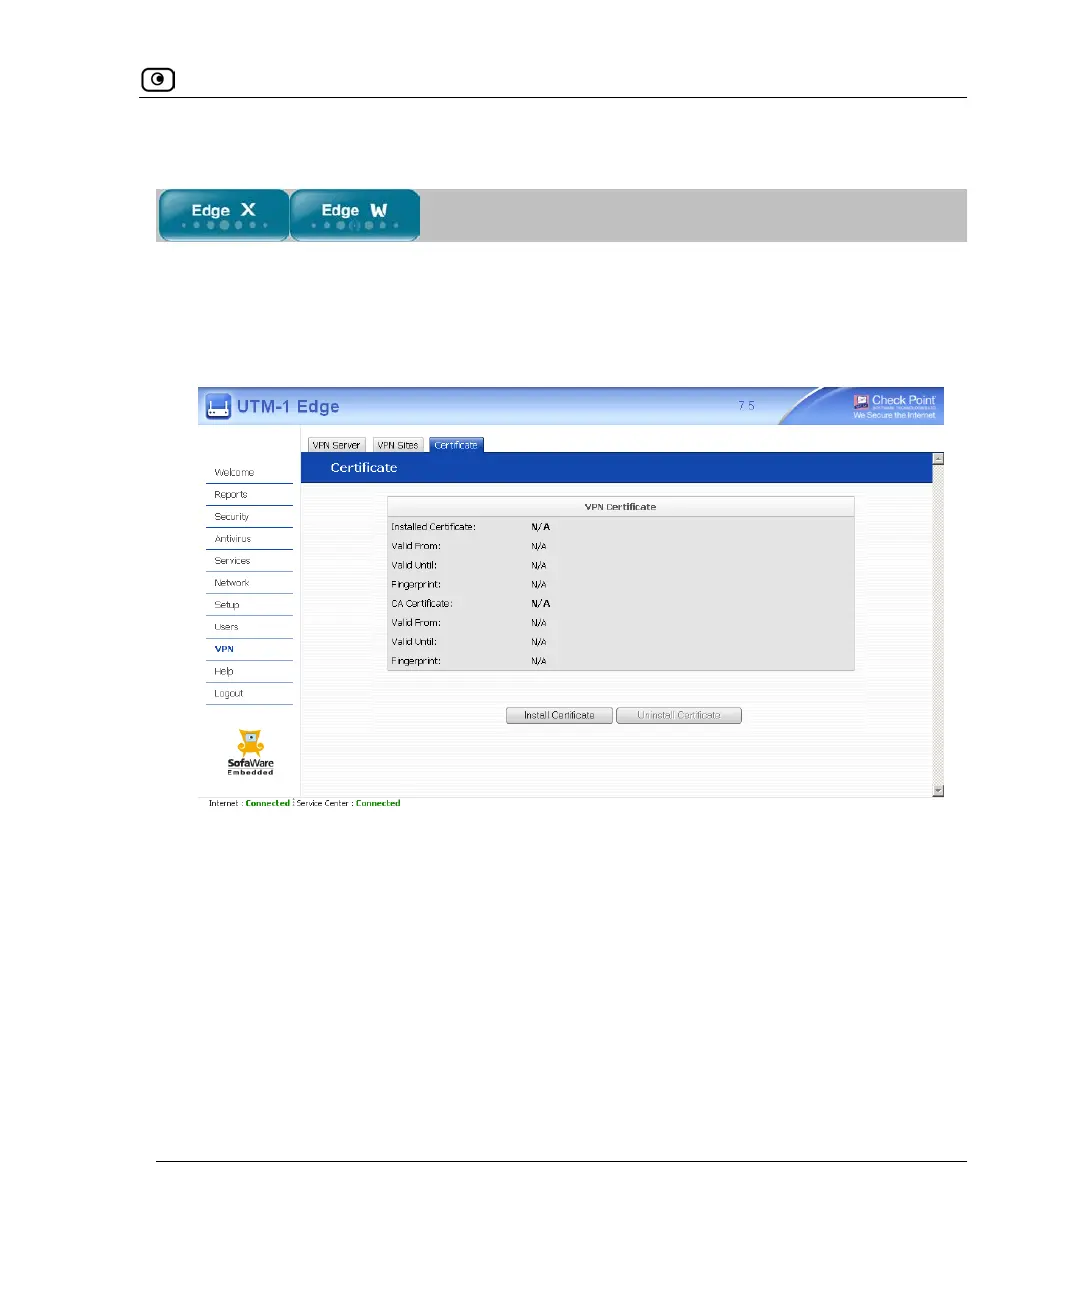The width and height of the screenshot is (1078, 1304).
Task: Open the Help menu item
Action: pos(223,671)
